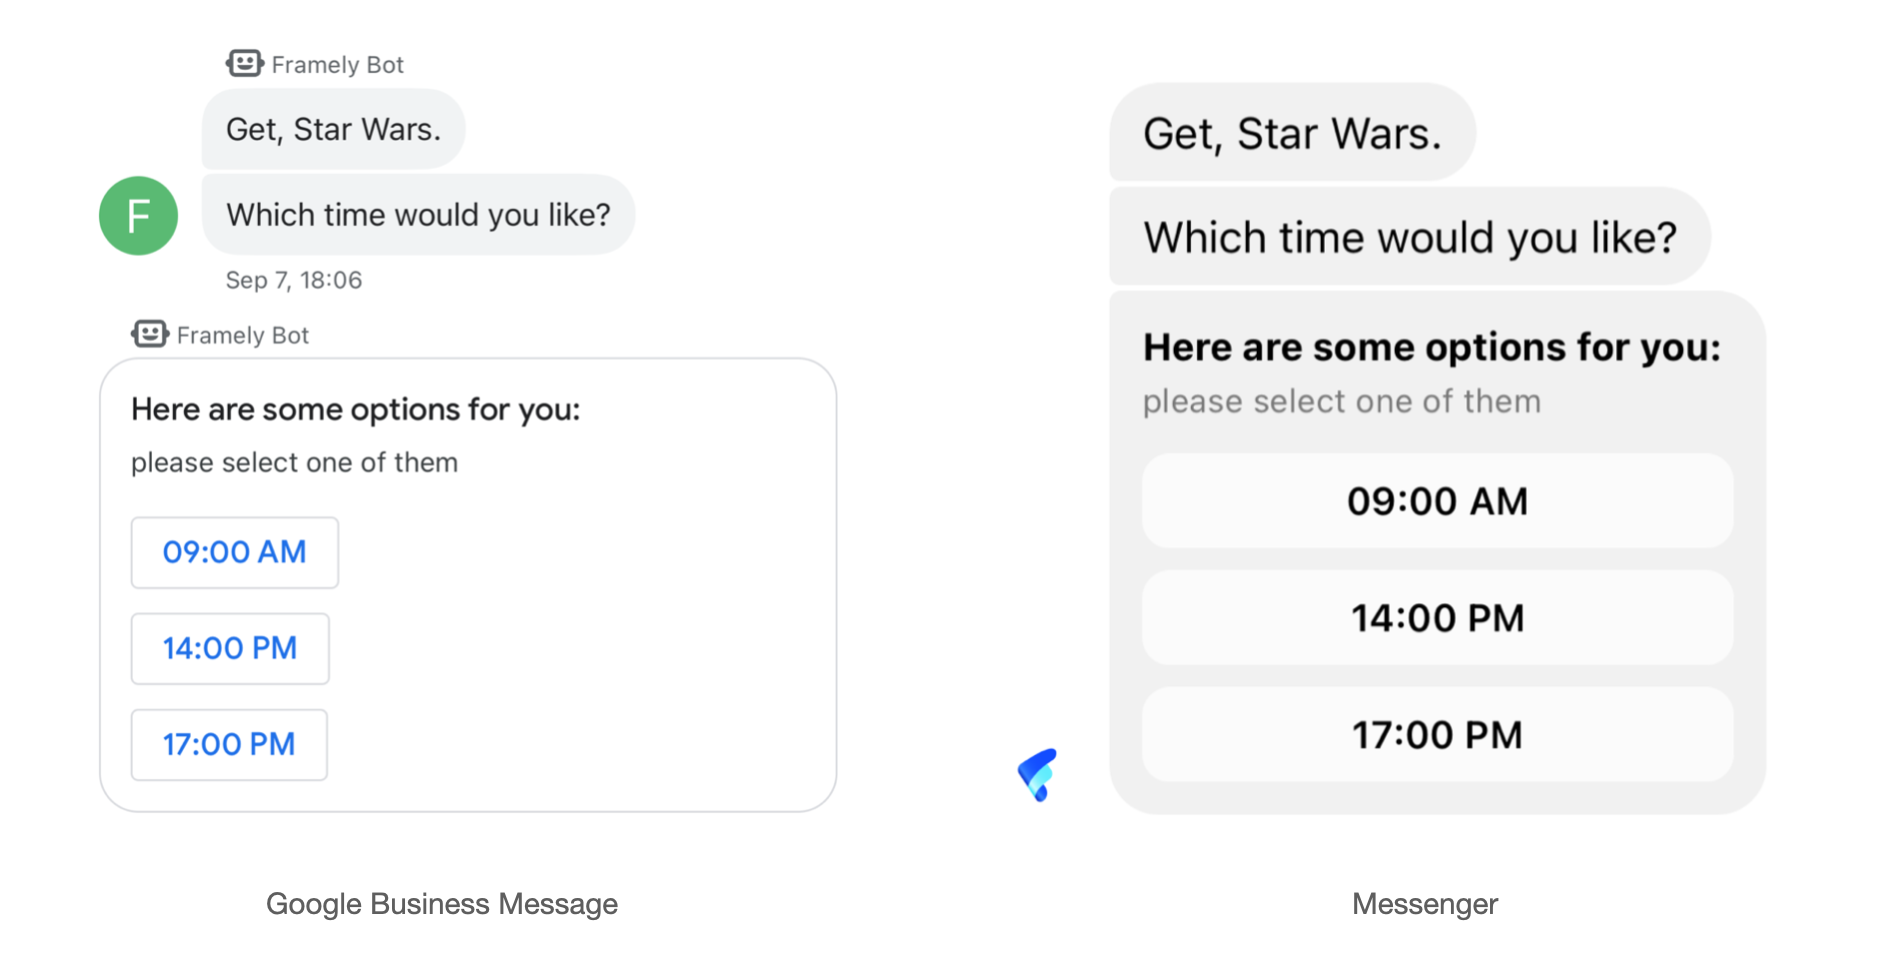Choose the blue 17:00 PM option button
The image size is (1880, 978).
pos(229,744)
